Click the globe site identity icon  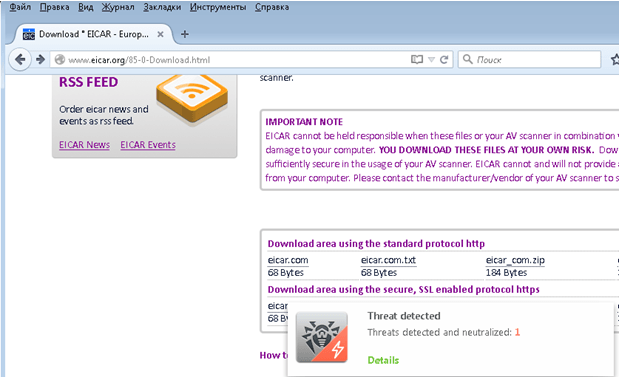point(60,60)
